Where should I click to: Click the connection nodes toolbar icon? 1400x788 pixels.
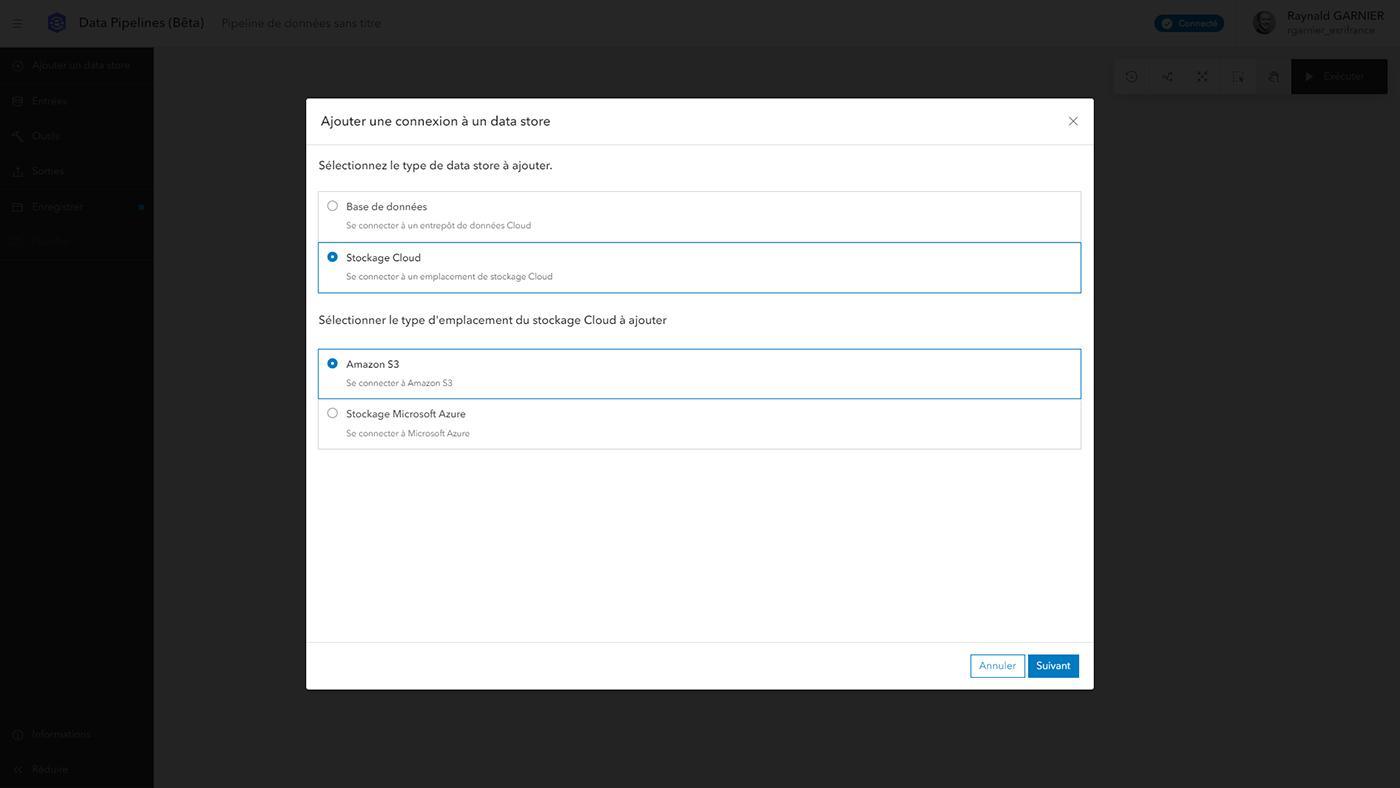click(1167, 77)
